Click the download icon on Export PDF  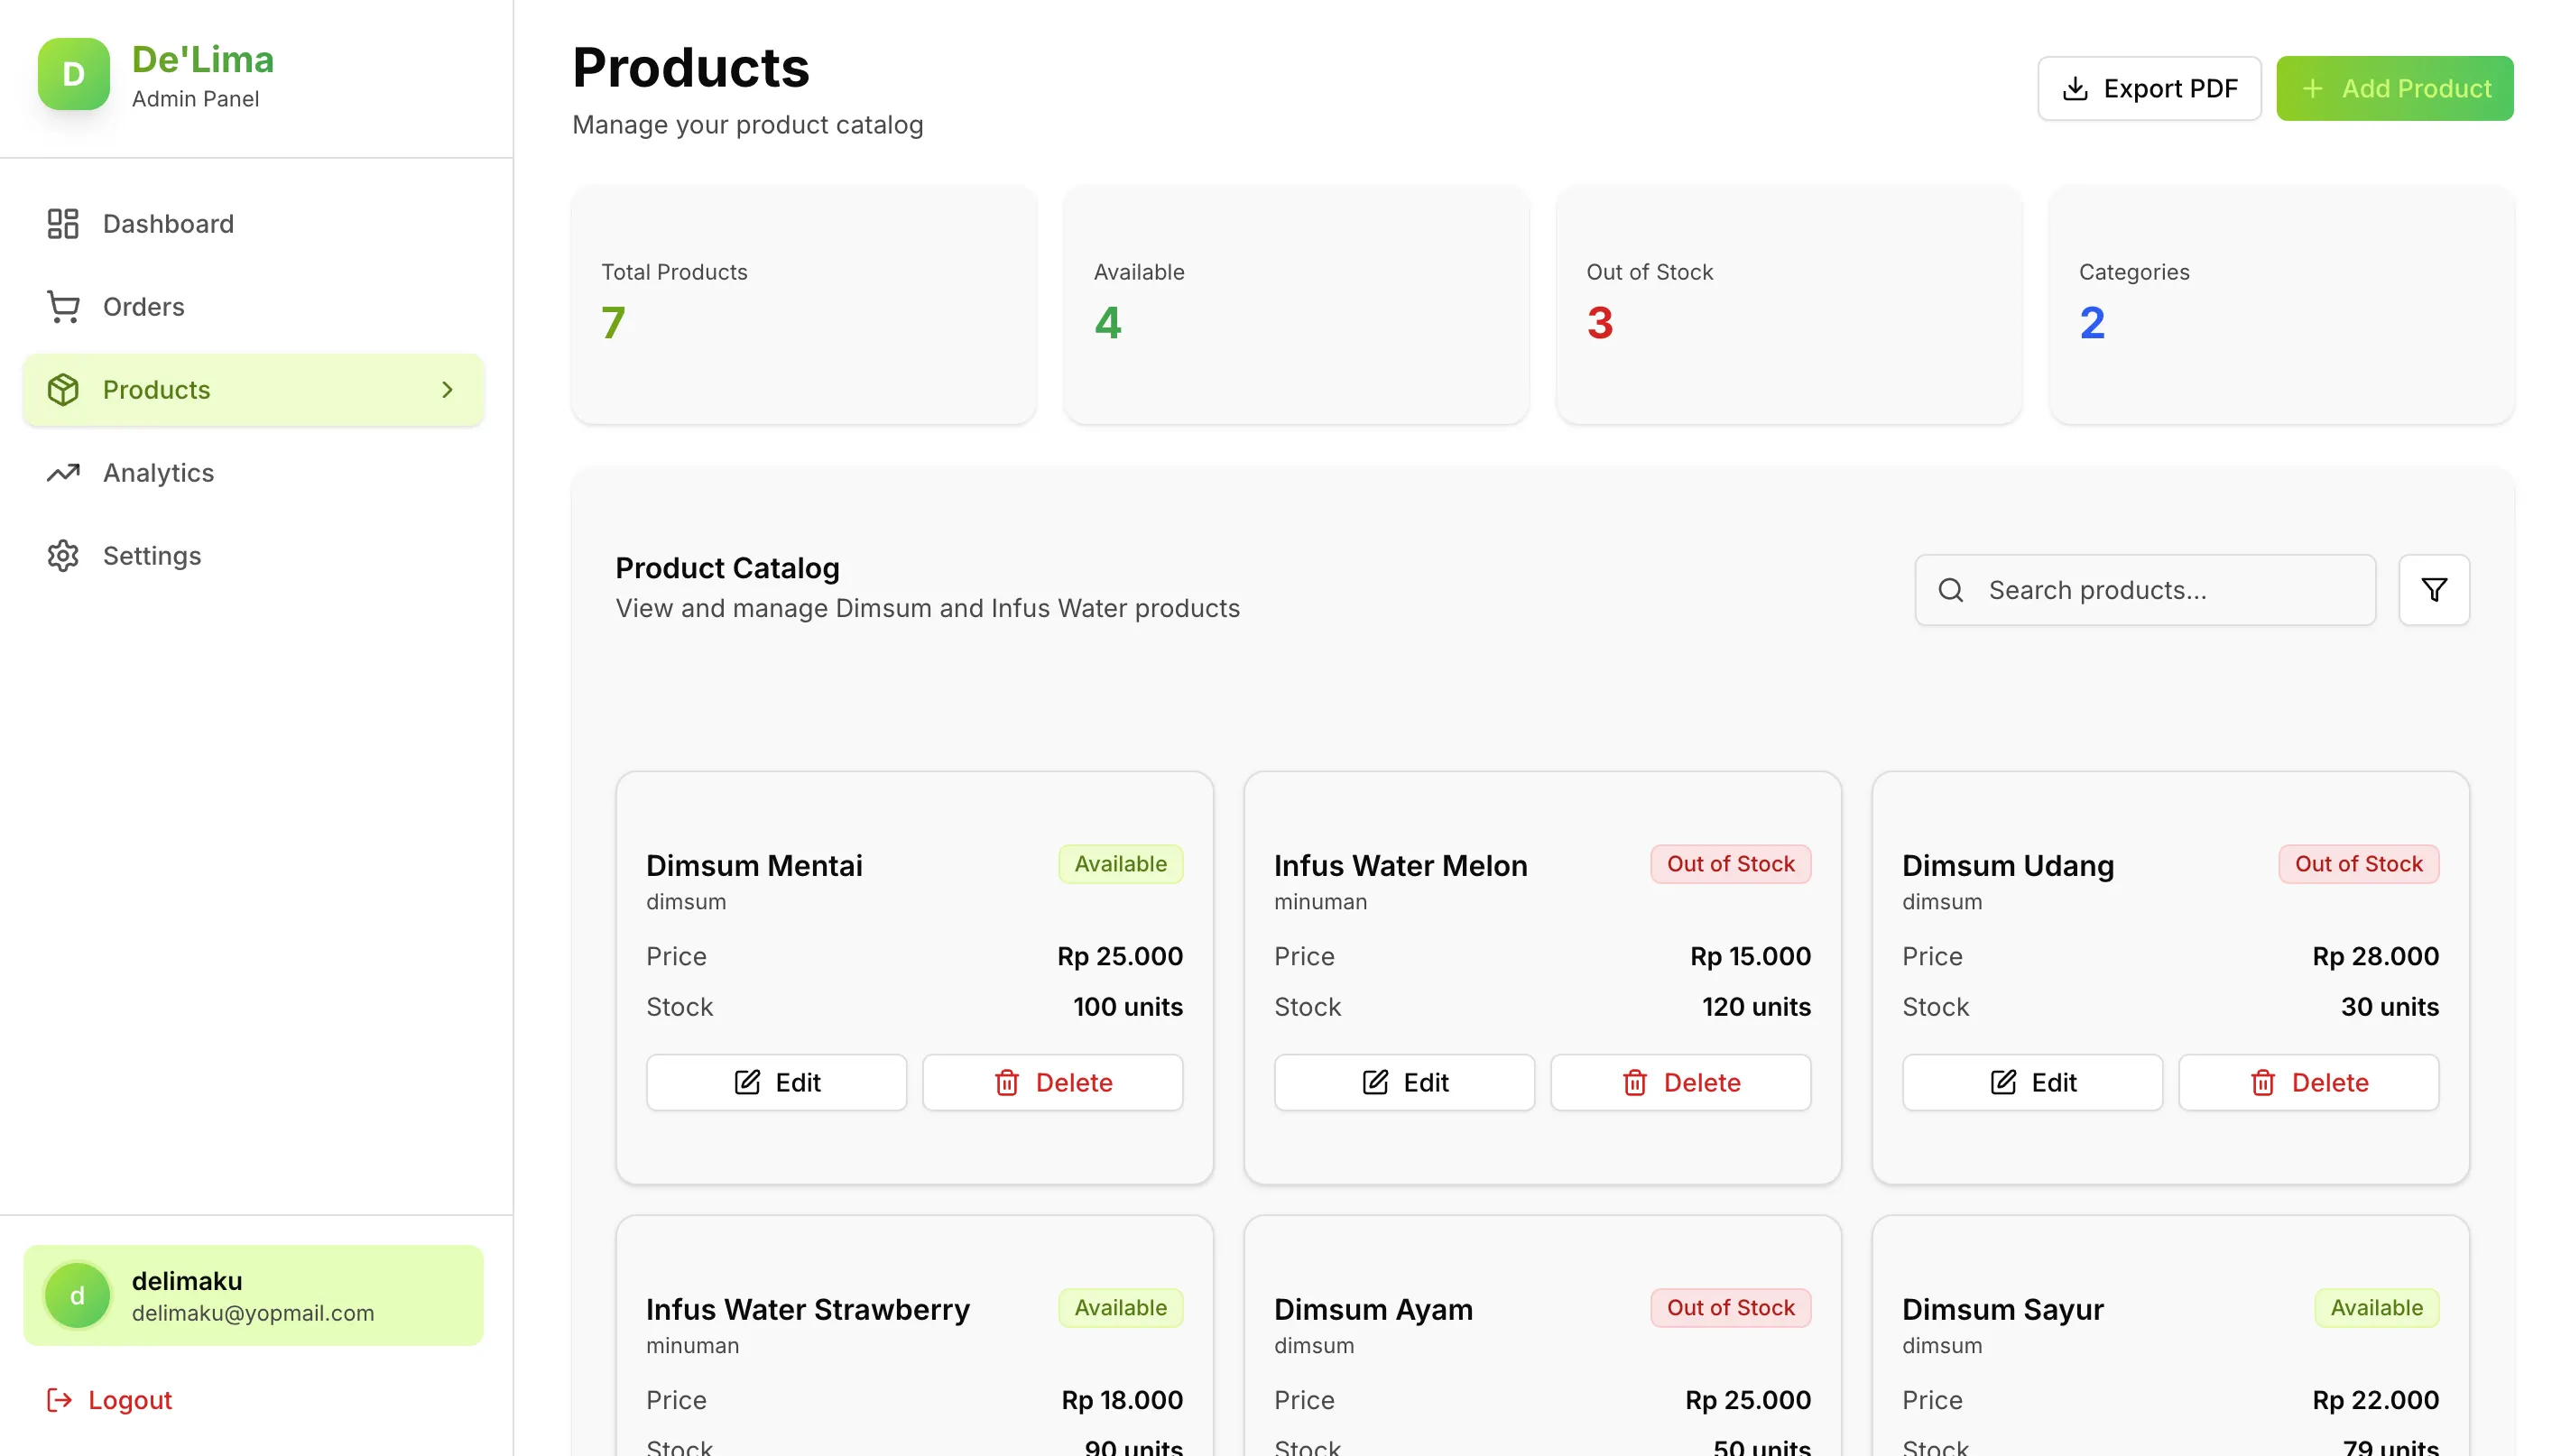(x=2075, y=89)
